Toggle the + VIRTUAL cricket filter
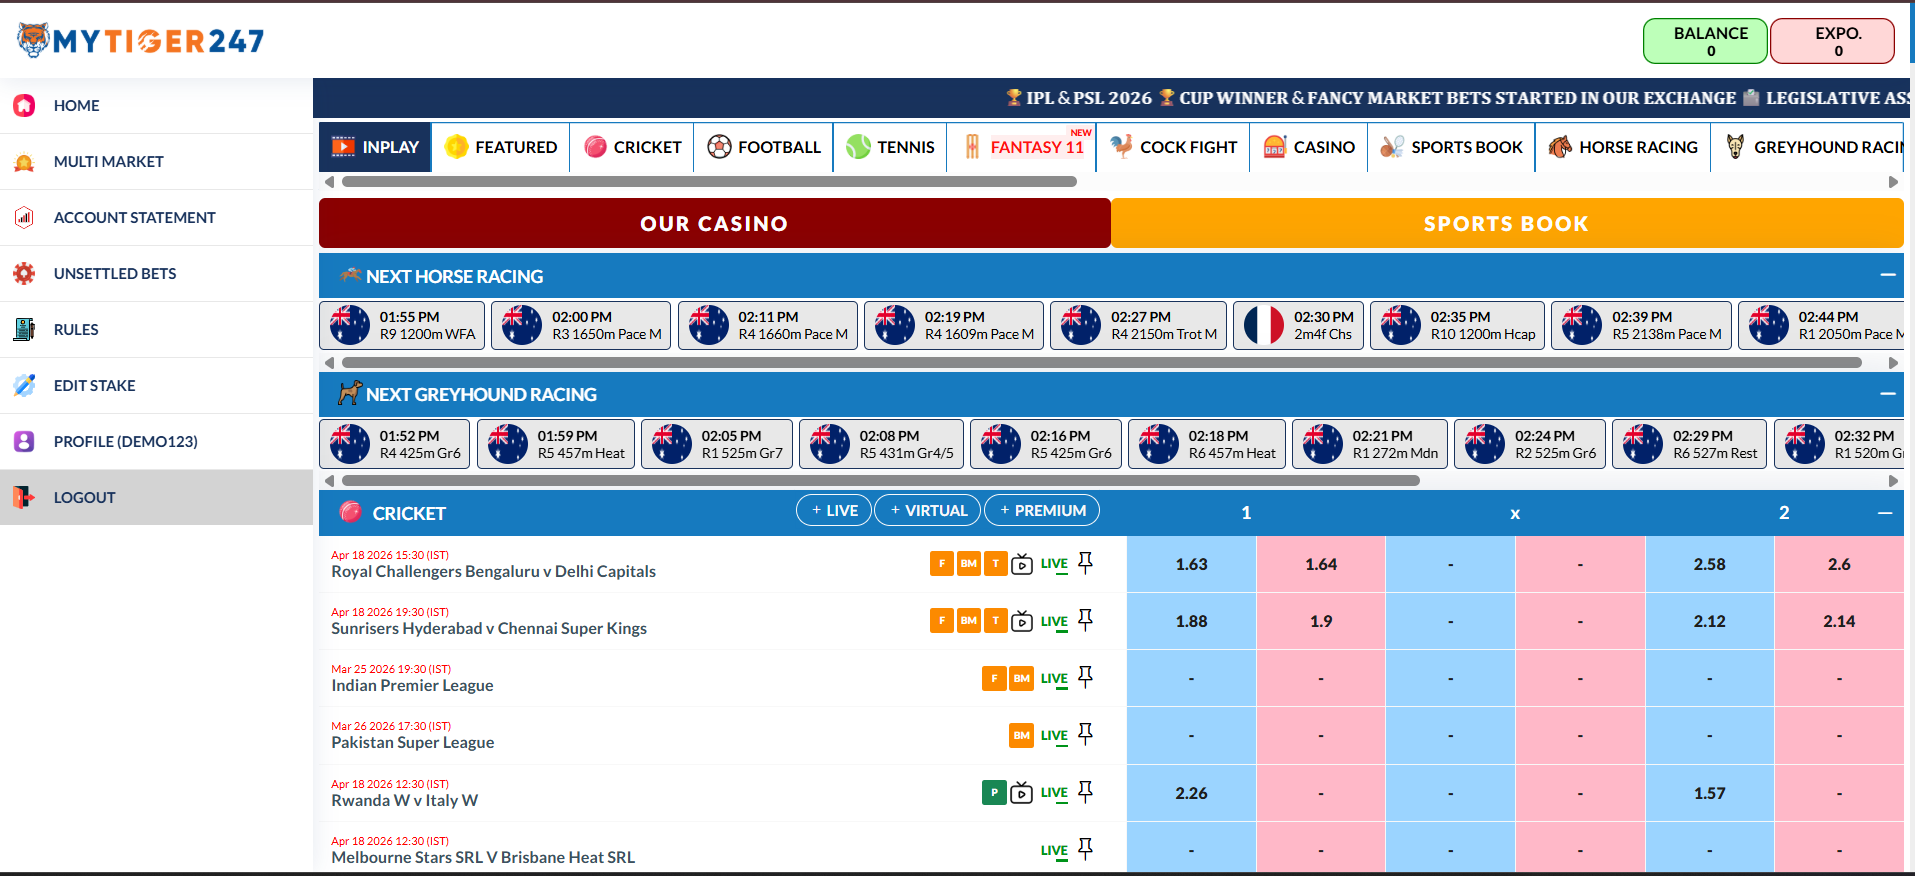Screen dimensions: 1915x876 928,510
